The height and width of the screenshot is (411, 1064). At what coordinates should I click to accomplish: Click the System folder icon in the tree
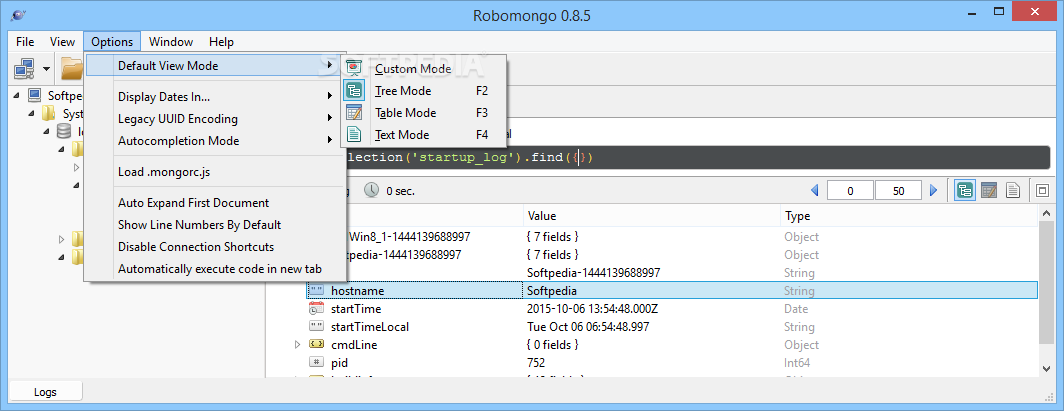tap(48, 113)
